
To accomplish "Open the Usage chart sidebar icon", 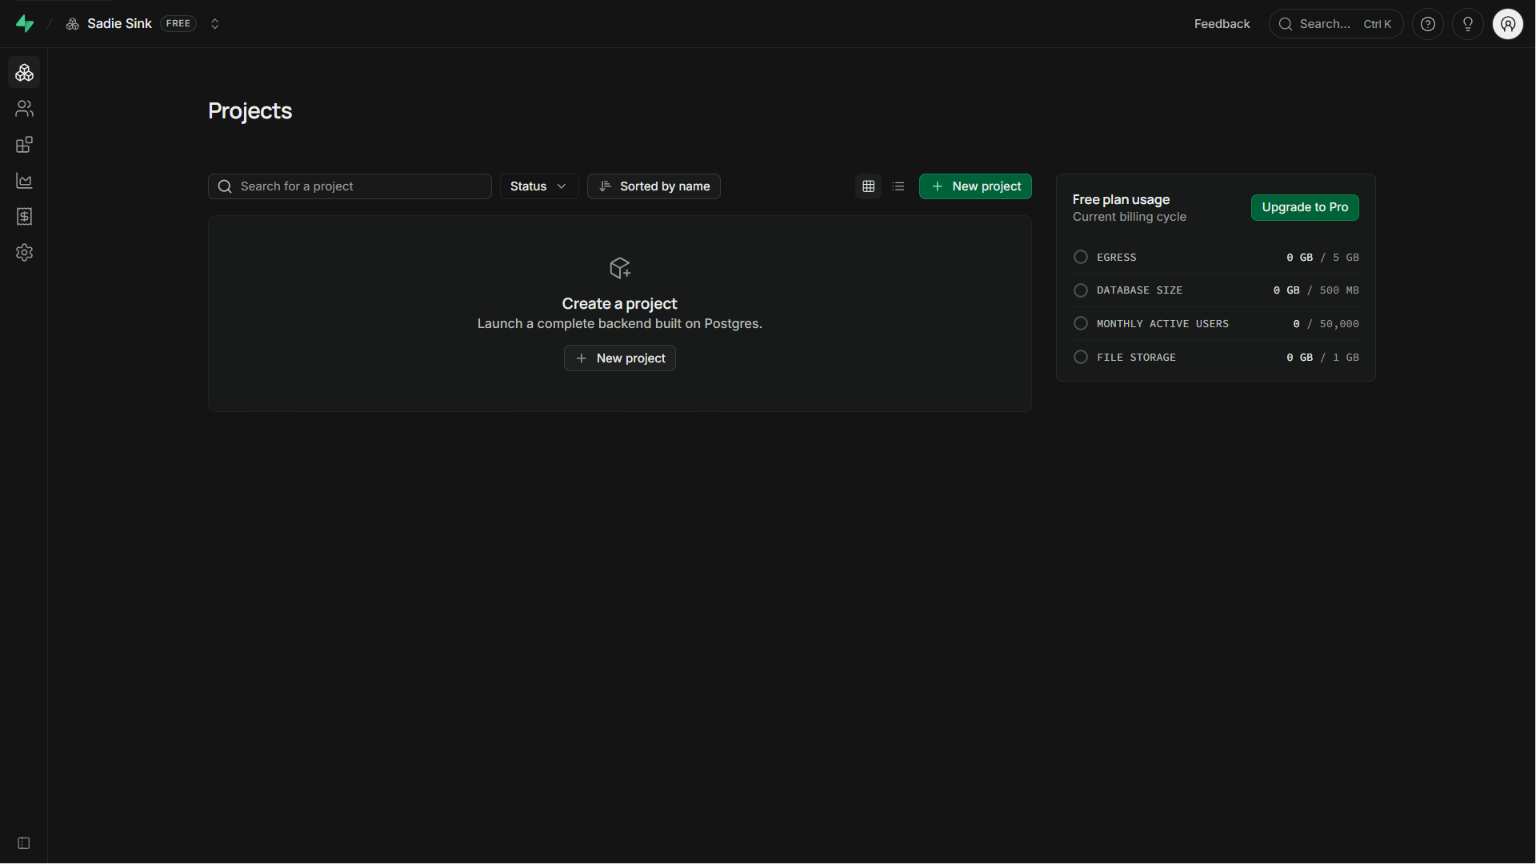I will [x=24, y=181].
